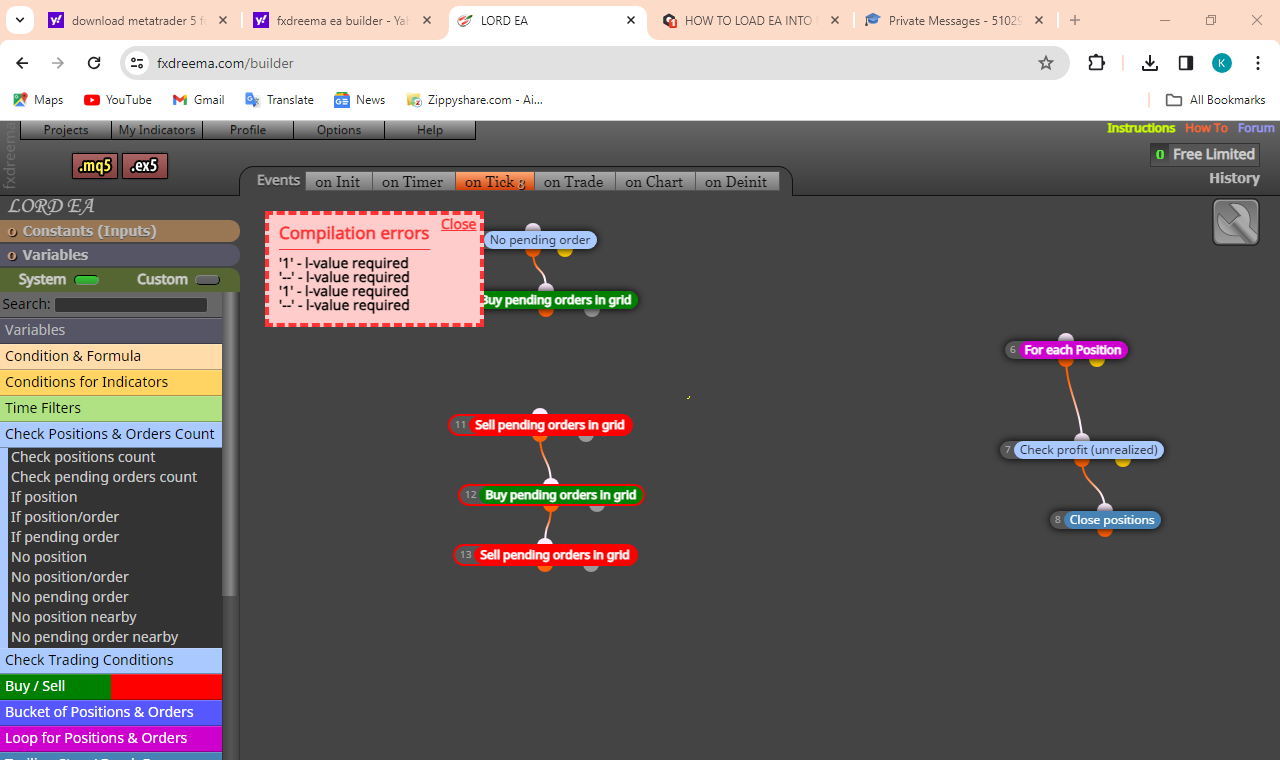The height and width of the screenshot is (760, 1280).
Task: Open Maps bookmark
Action: tap(38, 100)
